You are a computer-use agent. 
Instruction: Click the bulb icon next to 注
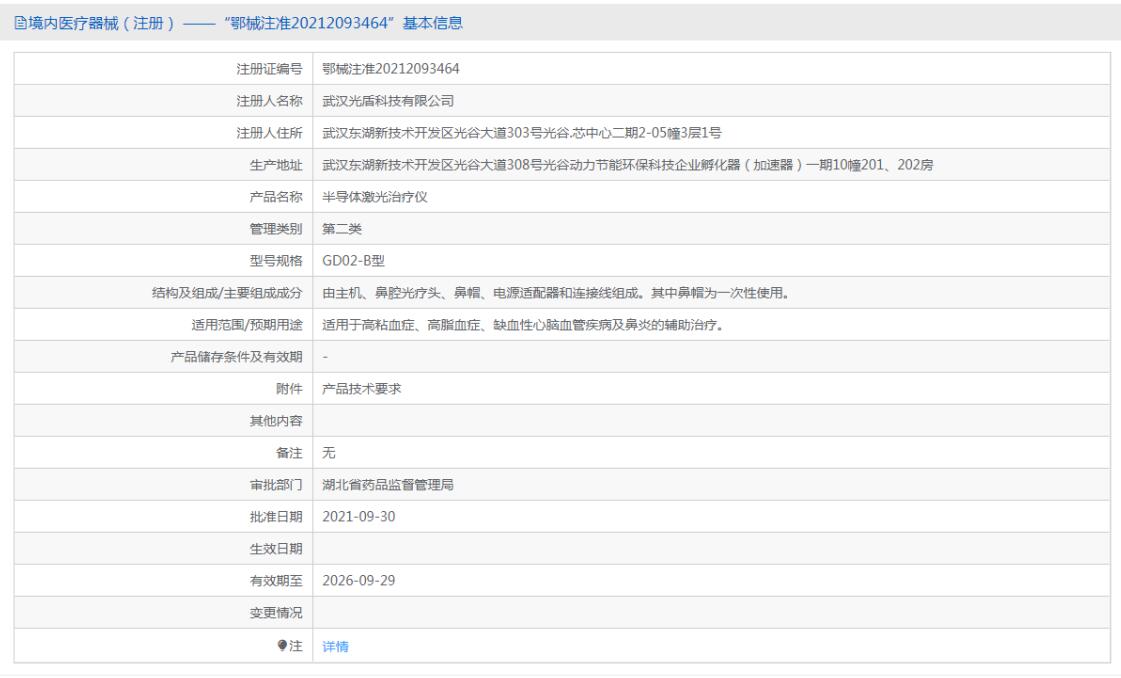(x=282, y=645)
